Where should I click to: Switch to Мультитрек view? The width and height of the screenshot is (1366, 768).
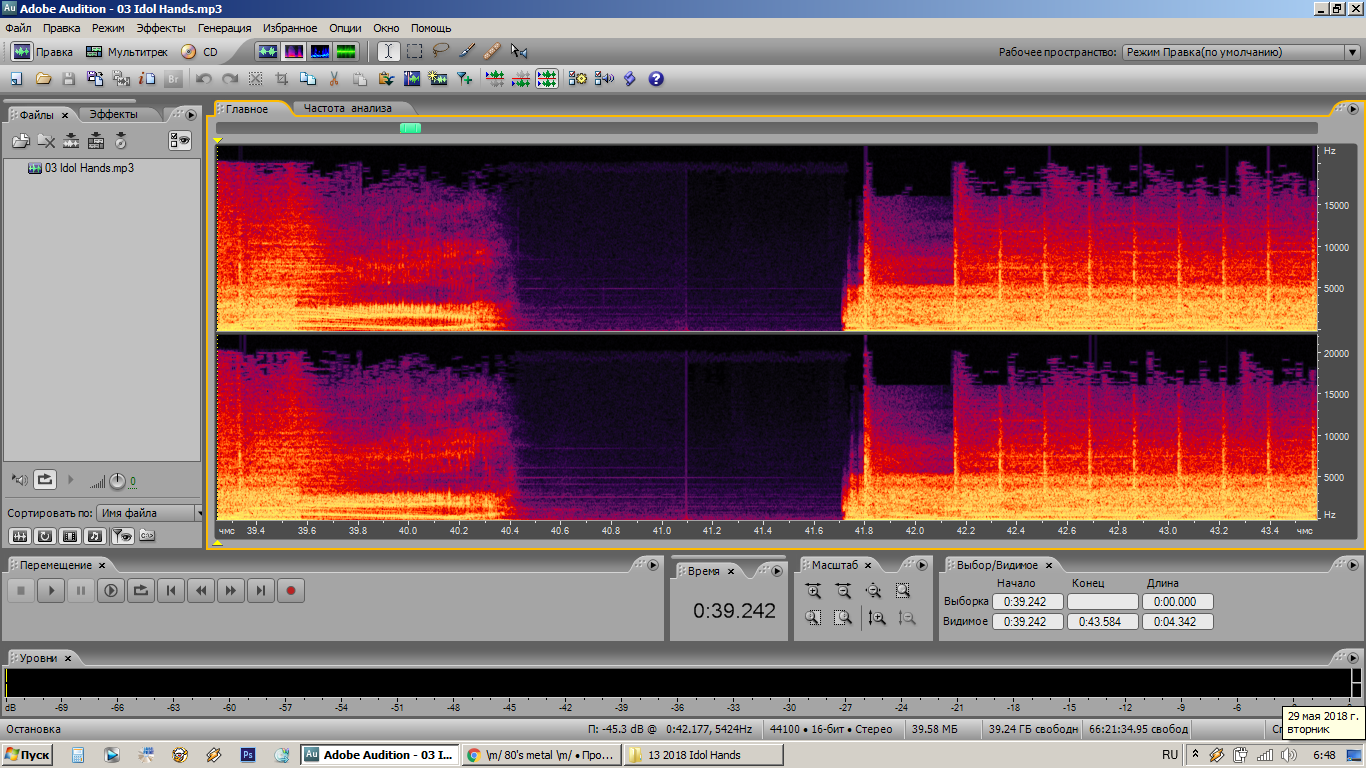pos(126,52)
